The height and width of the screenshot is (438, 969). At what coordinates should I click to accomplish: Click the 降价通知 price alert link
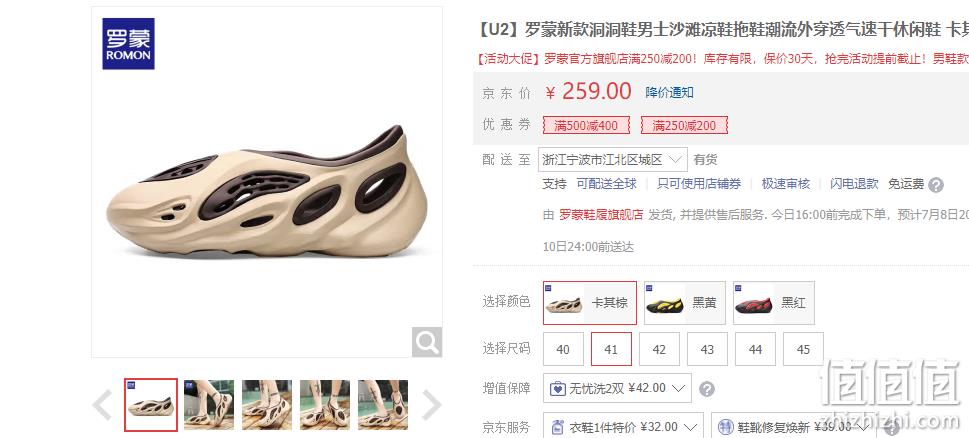pyautogui.click(x=669, y=93)
